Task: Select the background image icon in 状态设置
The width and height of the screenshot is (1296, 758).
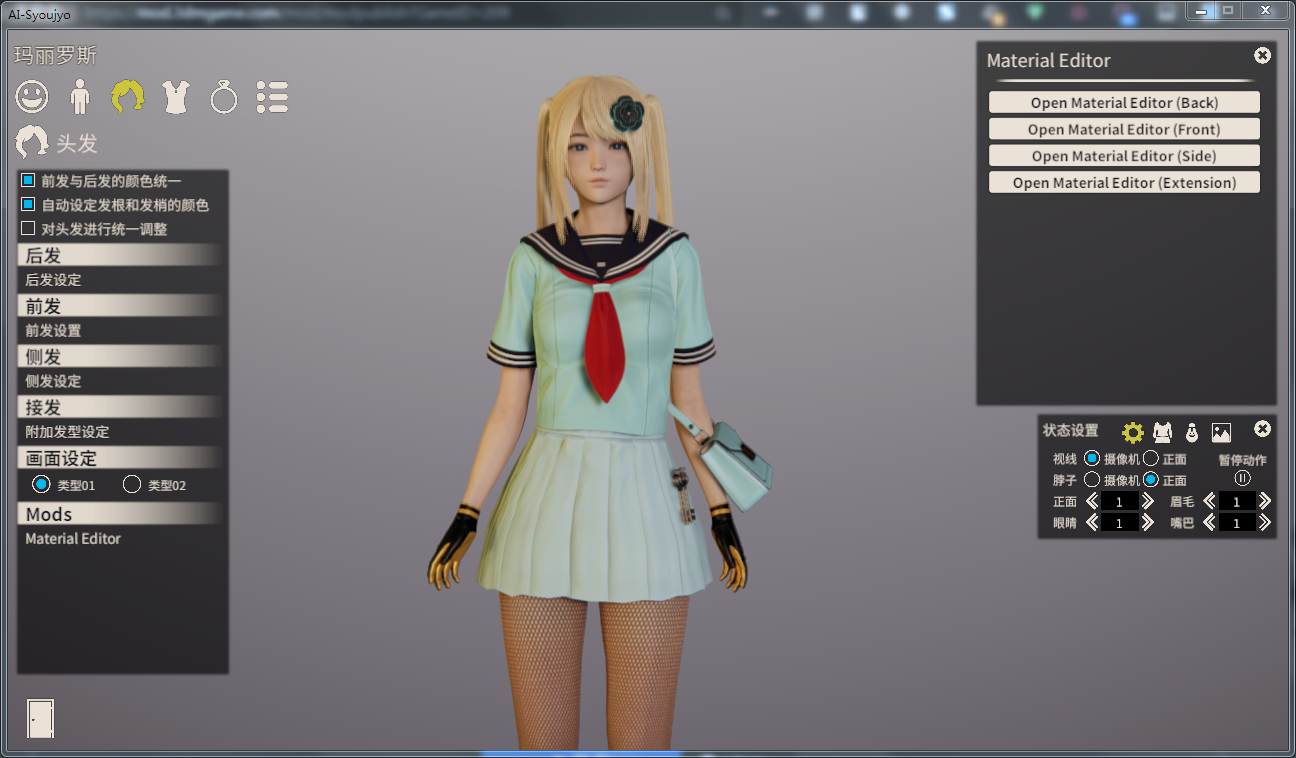Action: pyautogui.click(x=1221, y=432)
